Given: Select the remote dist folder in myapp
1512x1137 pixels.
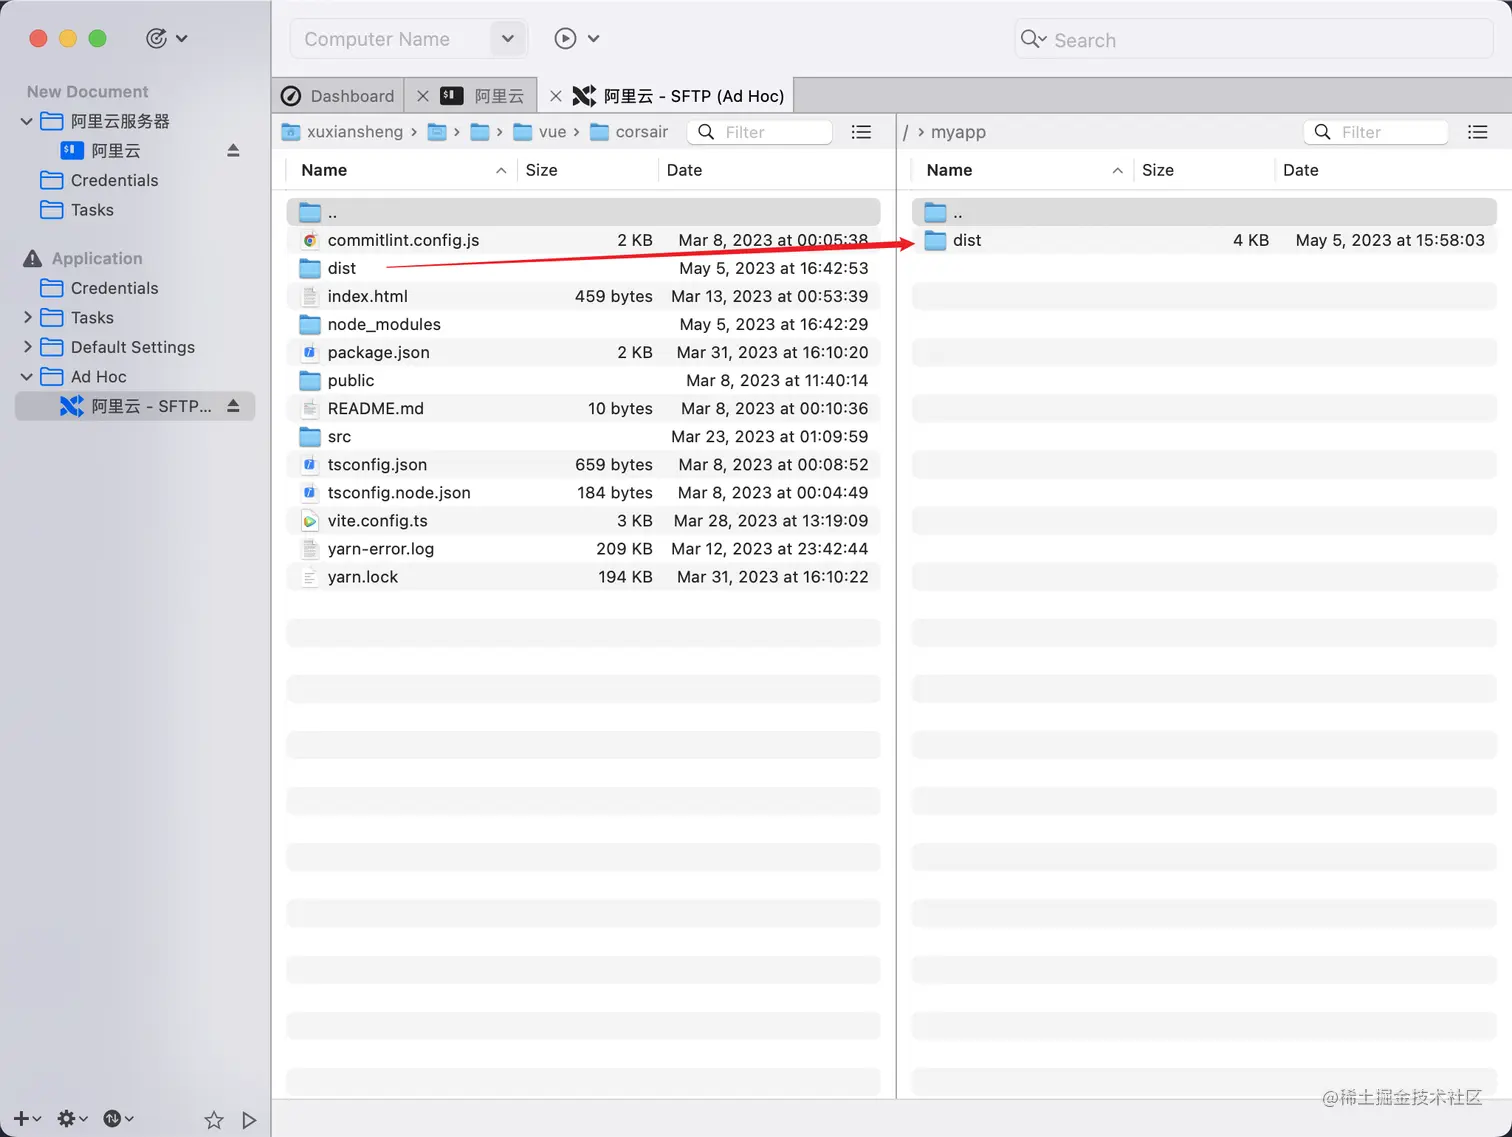Looking at the screenshot, I should 1204,240.
